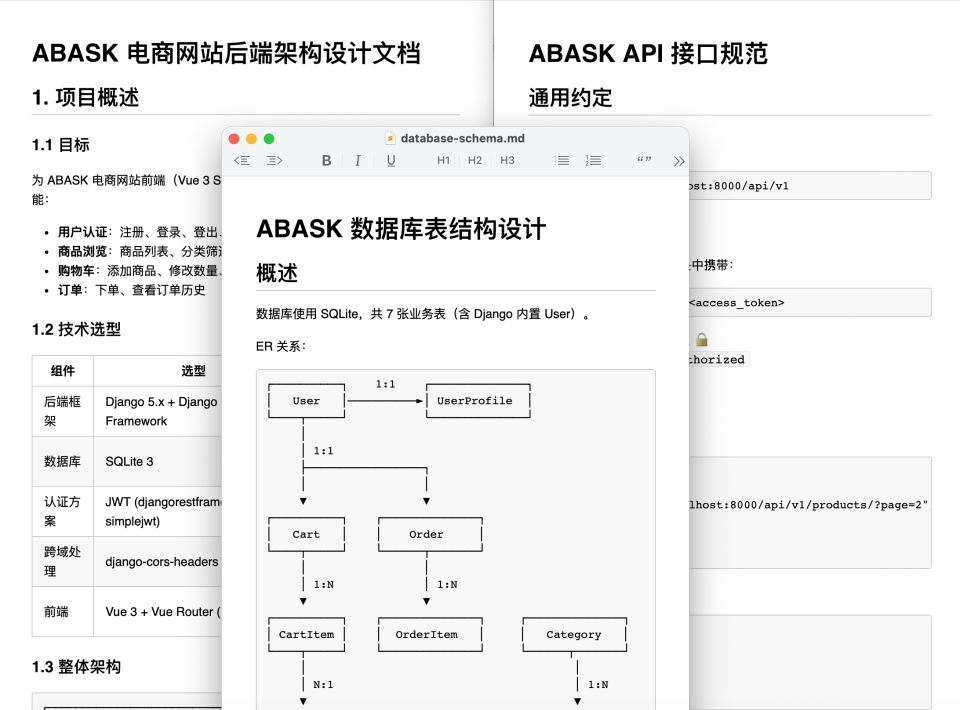Click the database-schema.md window title
Screen dimensions: 960x710
pyautogui.click(x=462, y=138)
